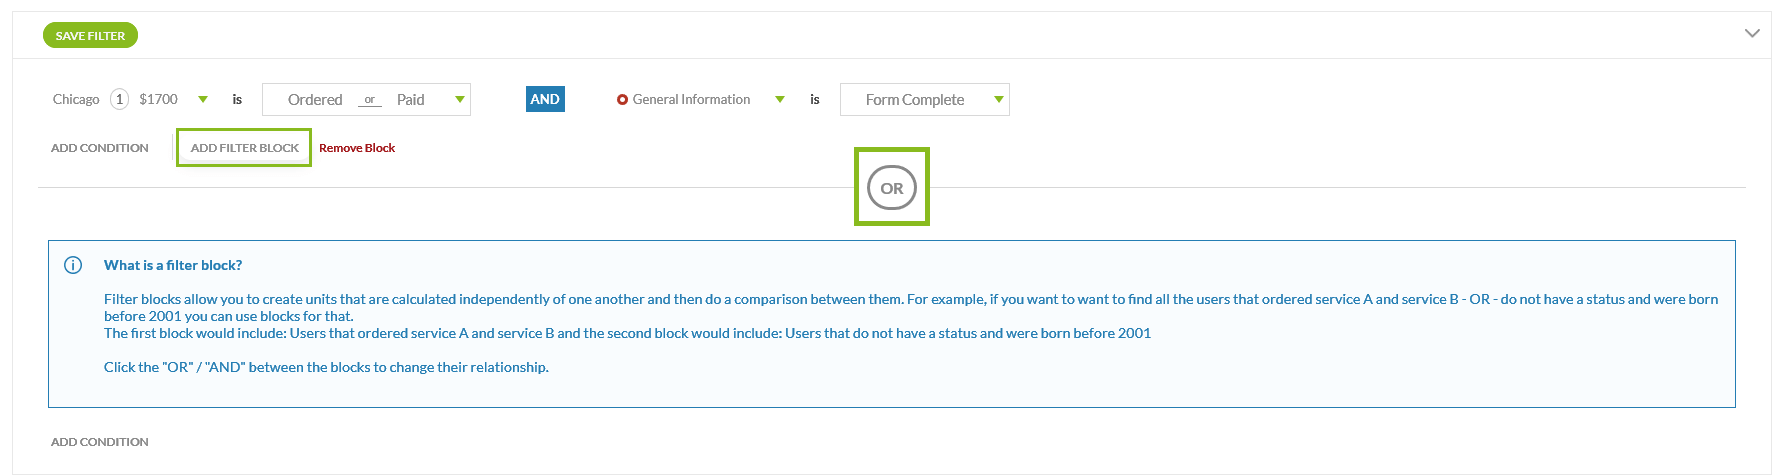Expand the General Information dropdown arrow

pos(780,99)
